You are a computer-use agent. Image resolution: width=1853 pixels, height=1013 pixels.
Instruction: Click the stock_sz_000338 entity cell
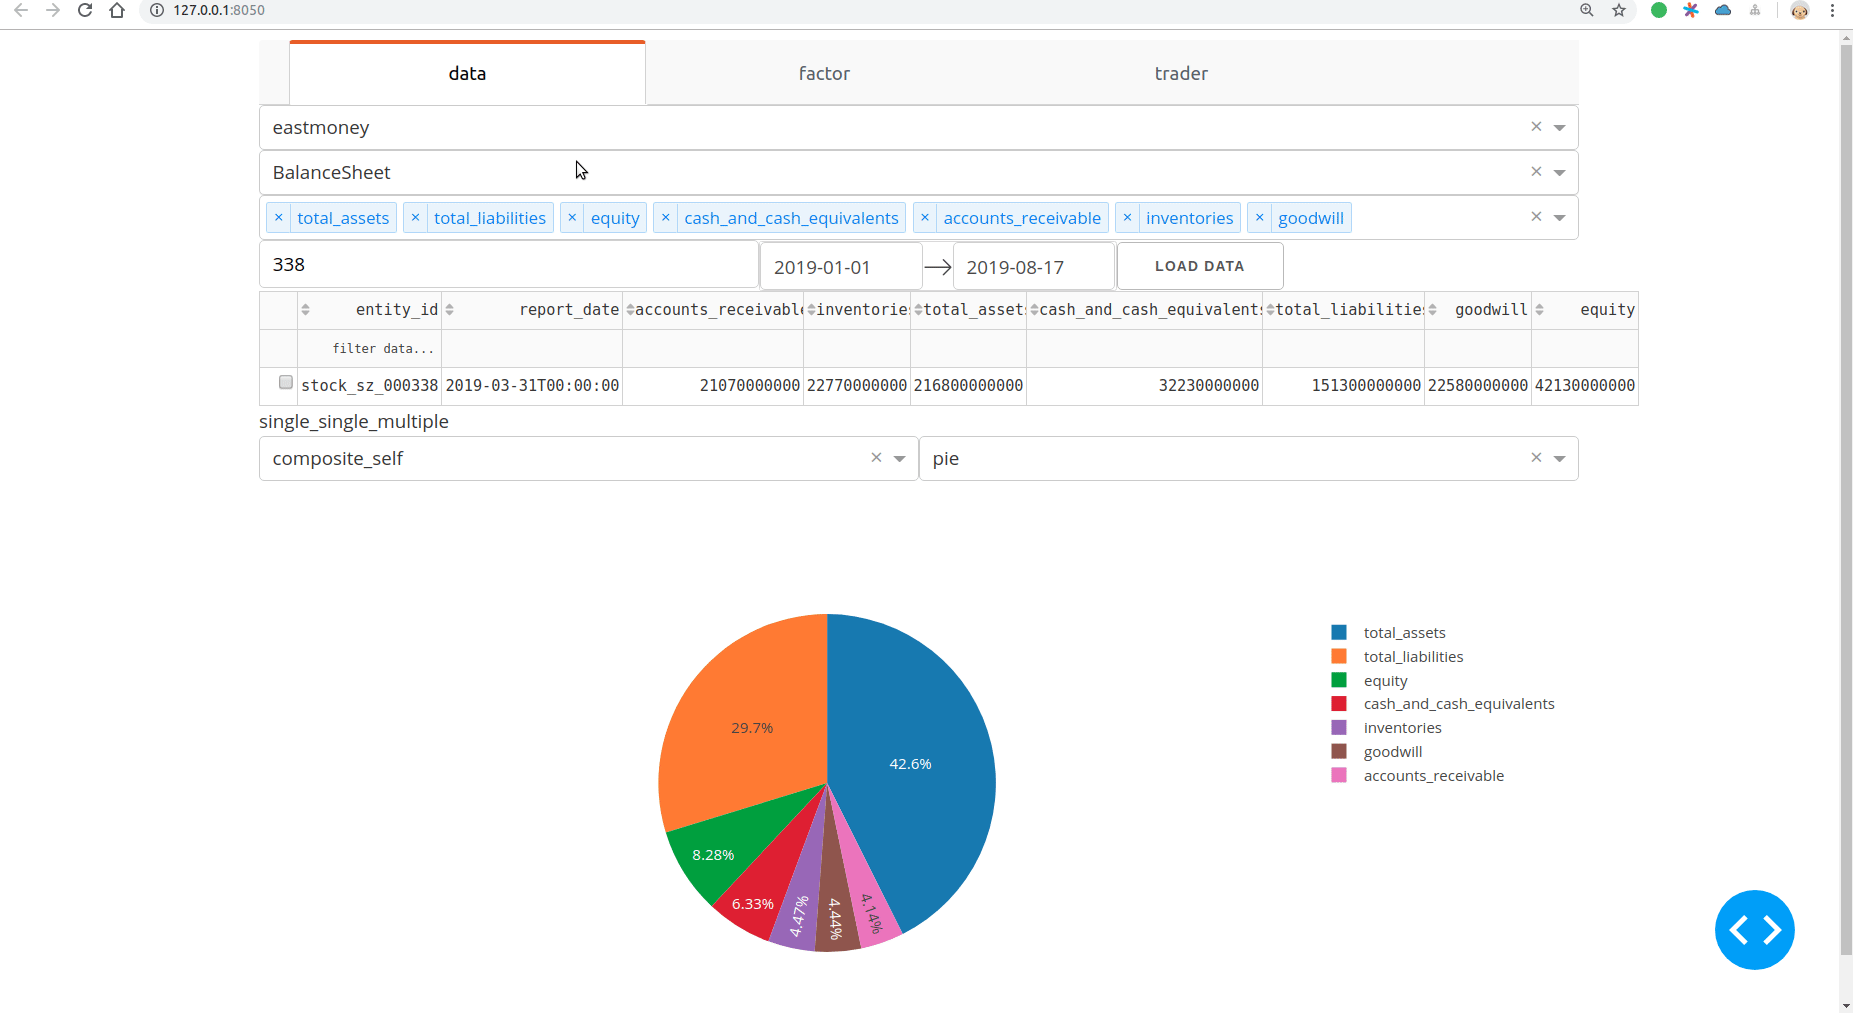click(370, 386)
